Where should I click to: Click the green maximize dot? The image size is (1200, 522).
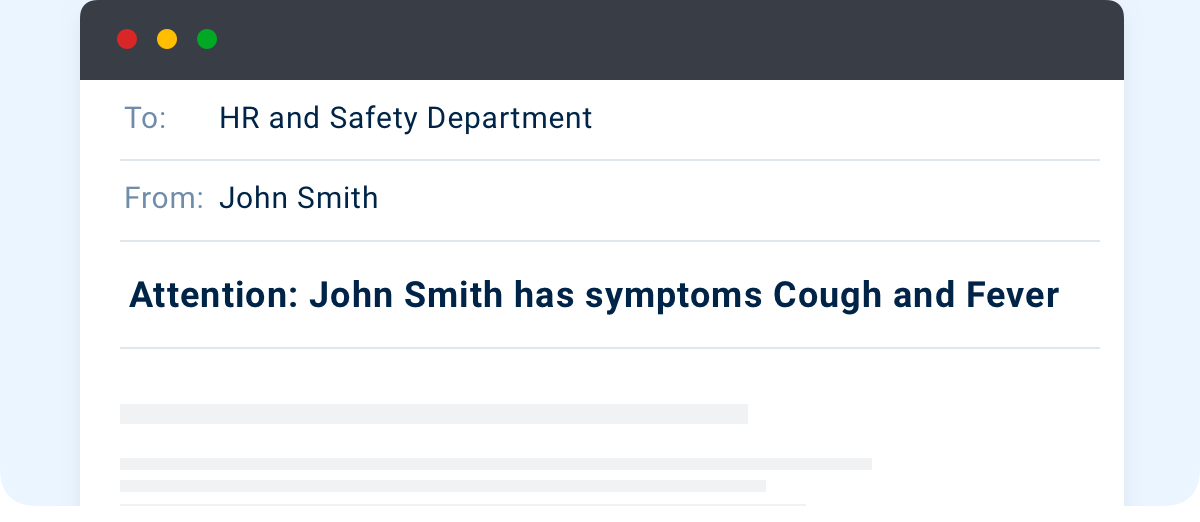point(207,40)
